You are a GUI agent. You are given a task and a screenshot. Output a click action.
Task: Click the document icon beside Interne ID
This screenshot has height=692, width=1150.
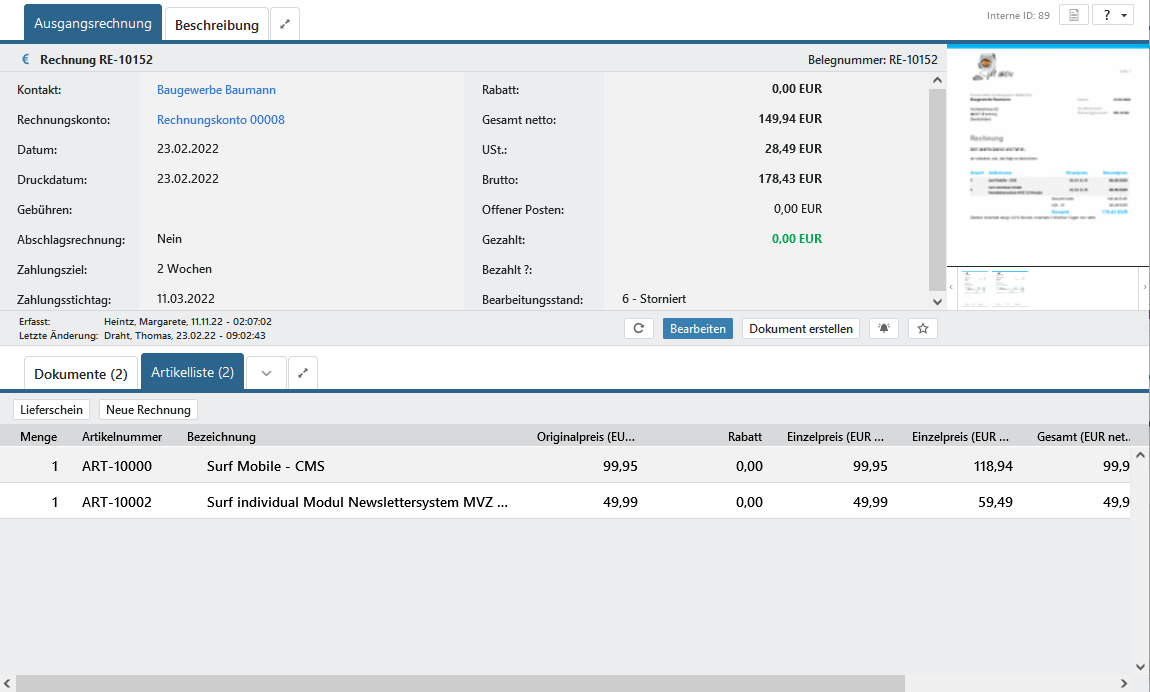pos(1073,15)
